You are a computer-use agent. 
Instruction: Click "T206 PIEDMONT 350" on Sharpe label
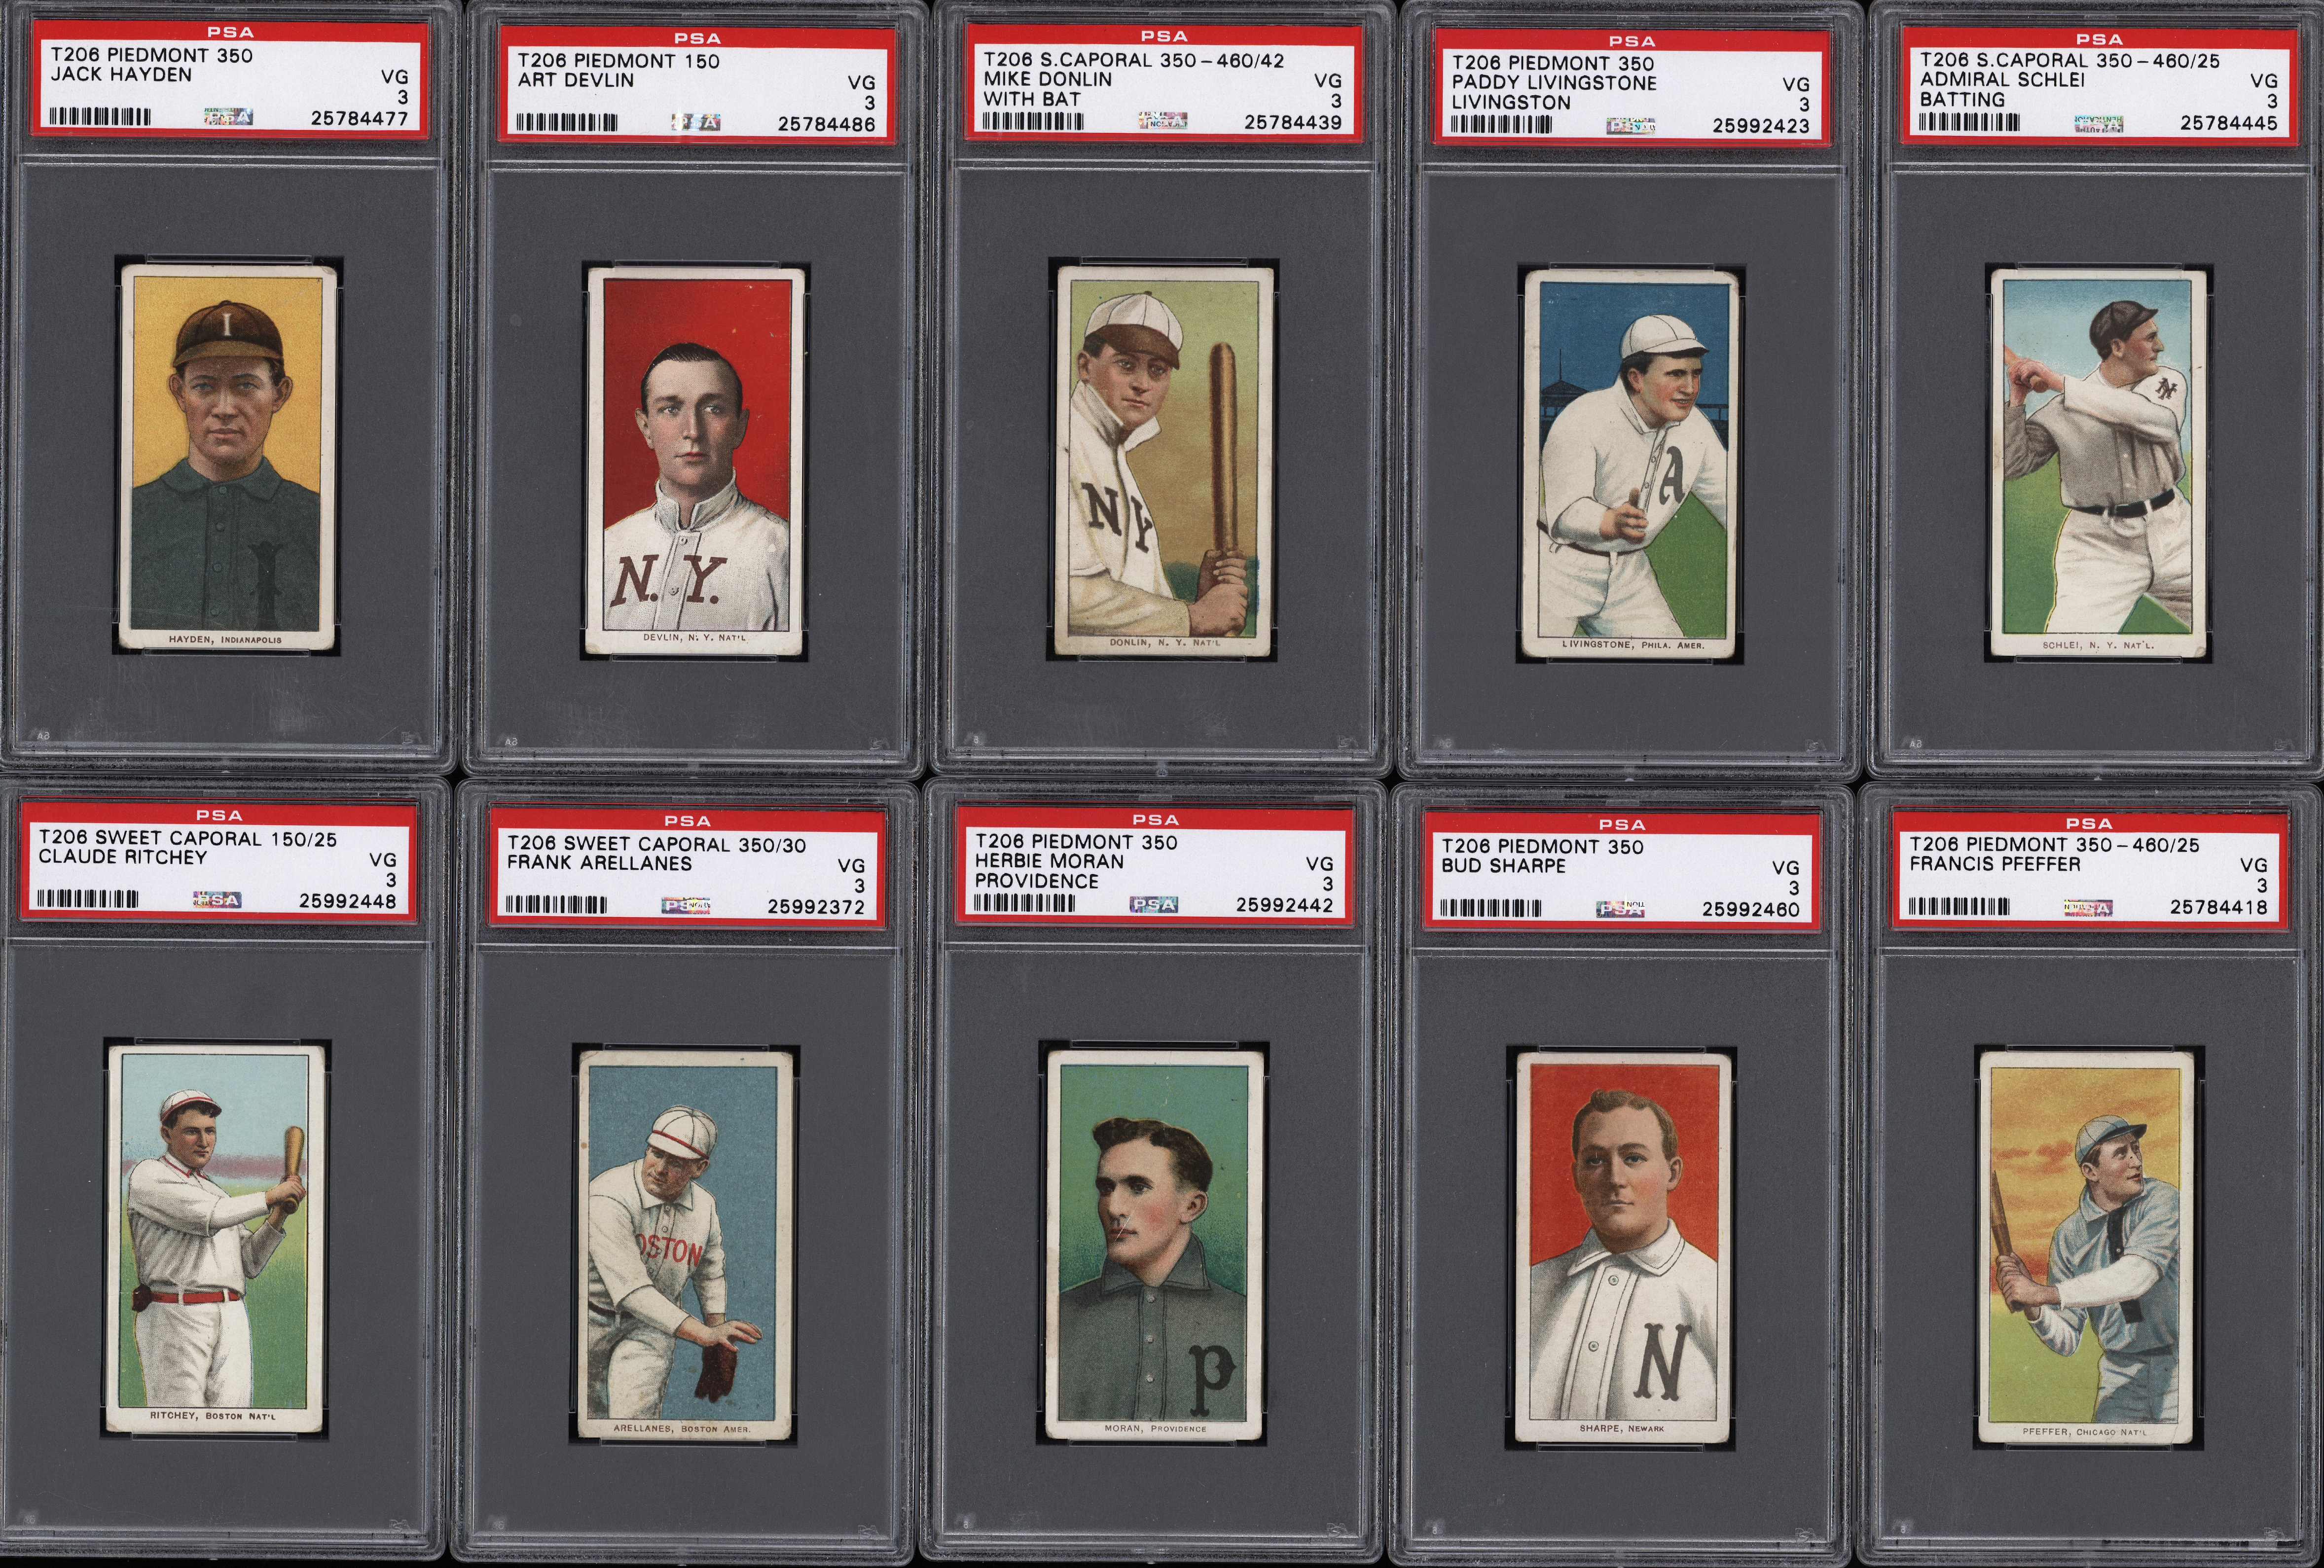1542,847
